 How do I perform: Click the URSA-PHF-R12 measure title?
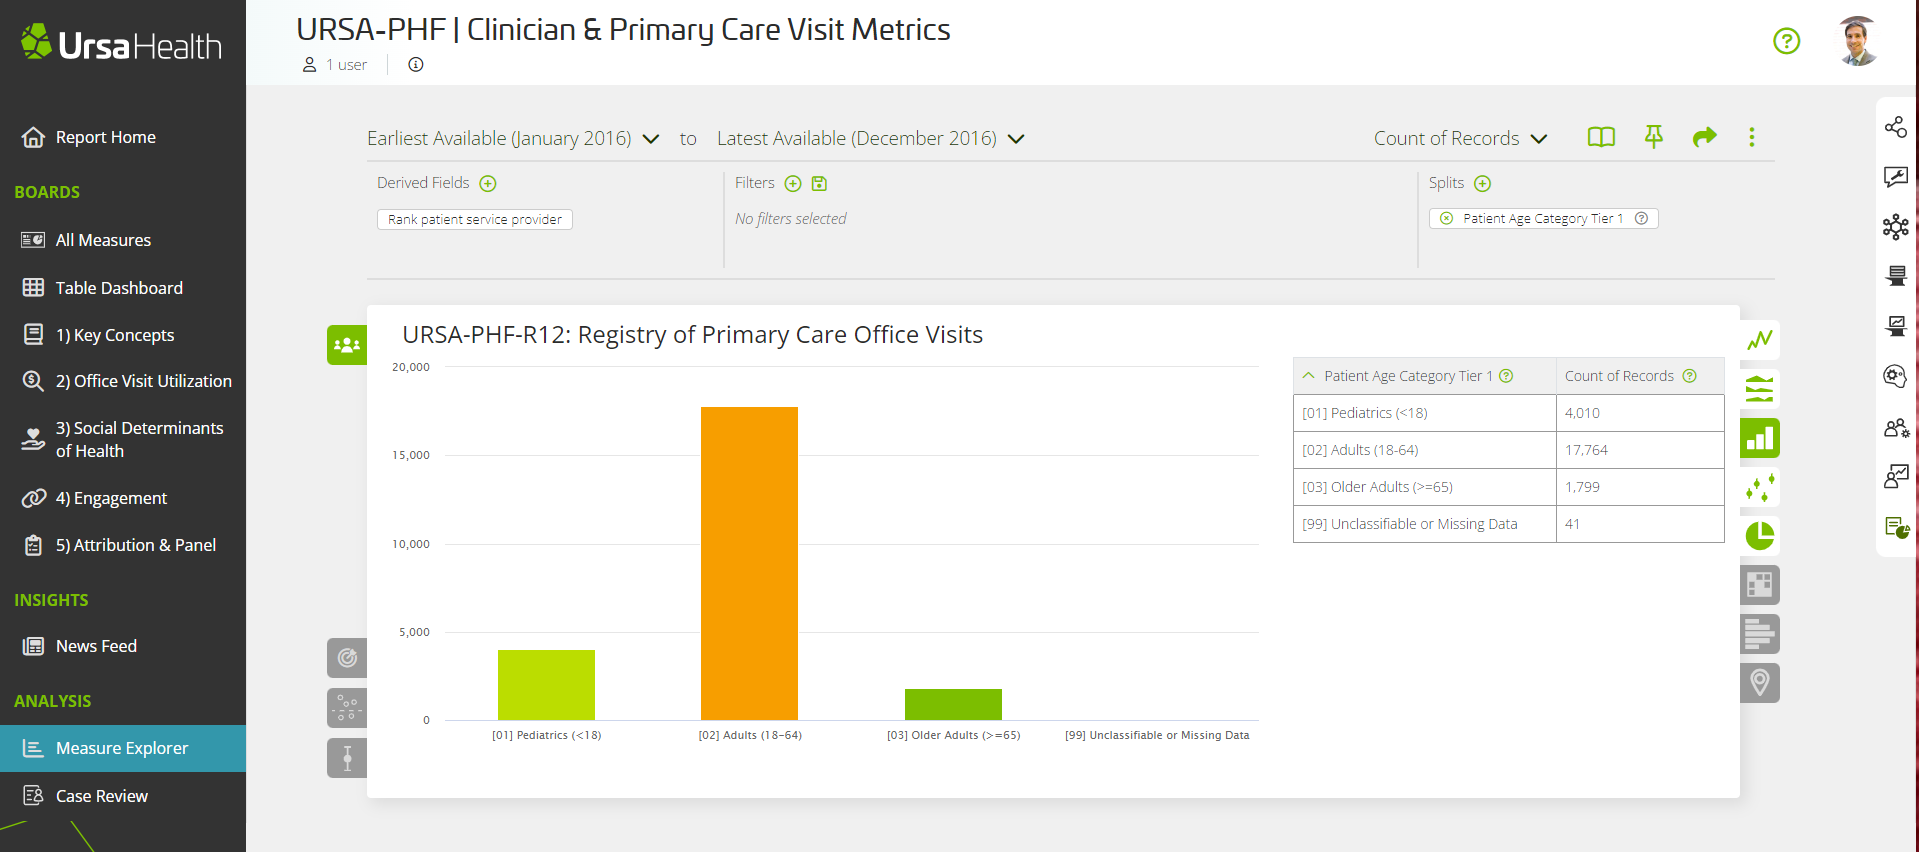coord(692,335)
